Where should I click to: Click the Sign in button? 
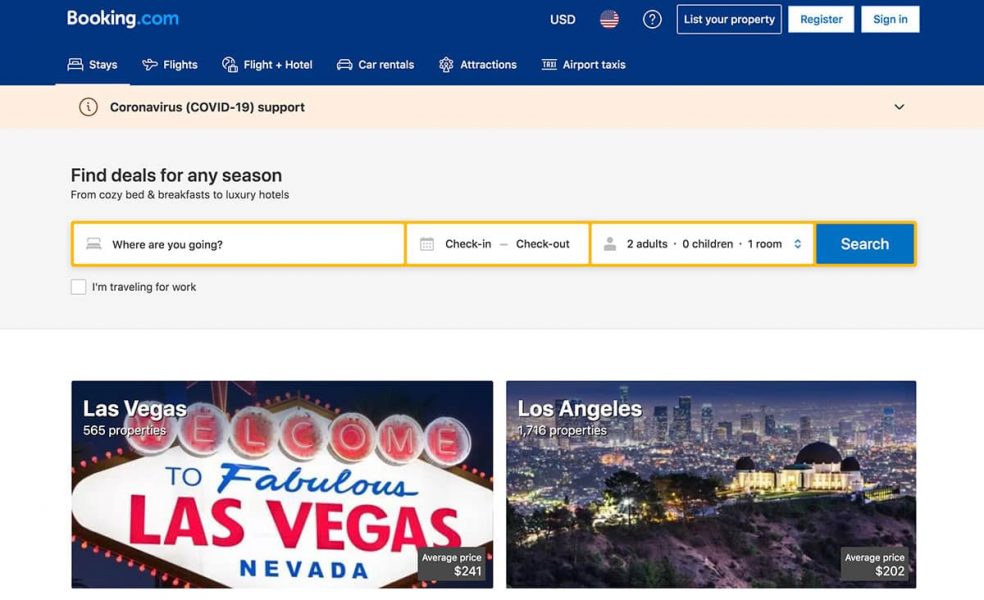point(890,19)
